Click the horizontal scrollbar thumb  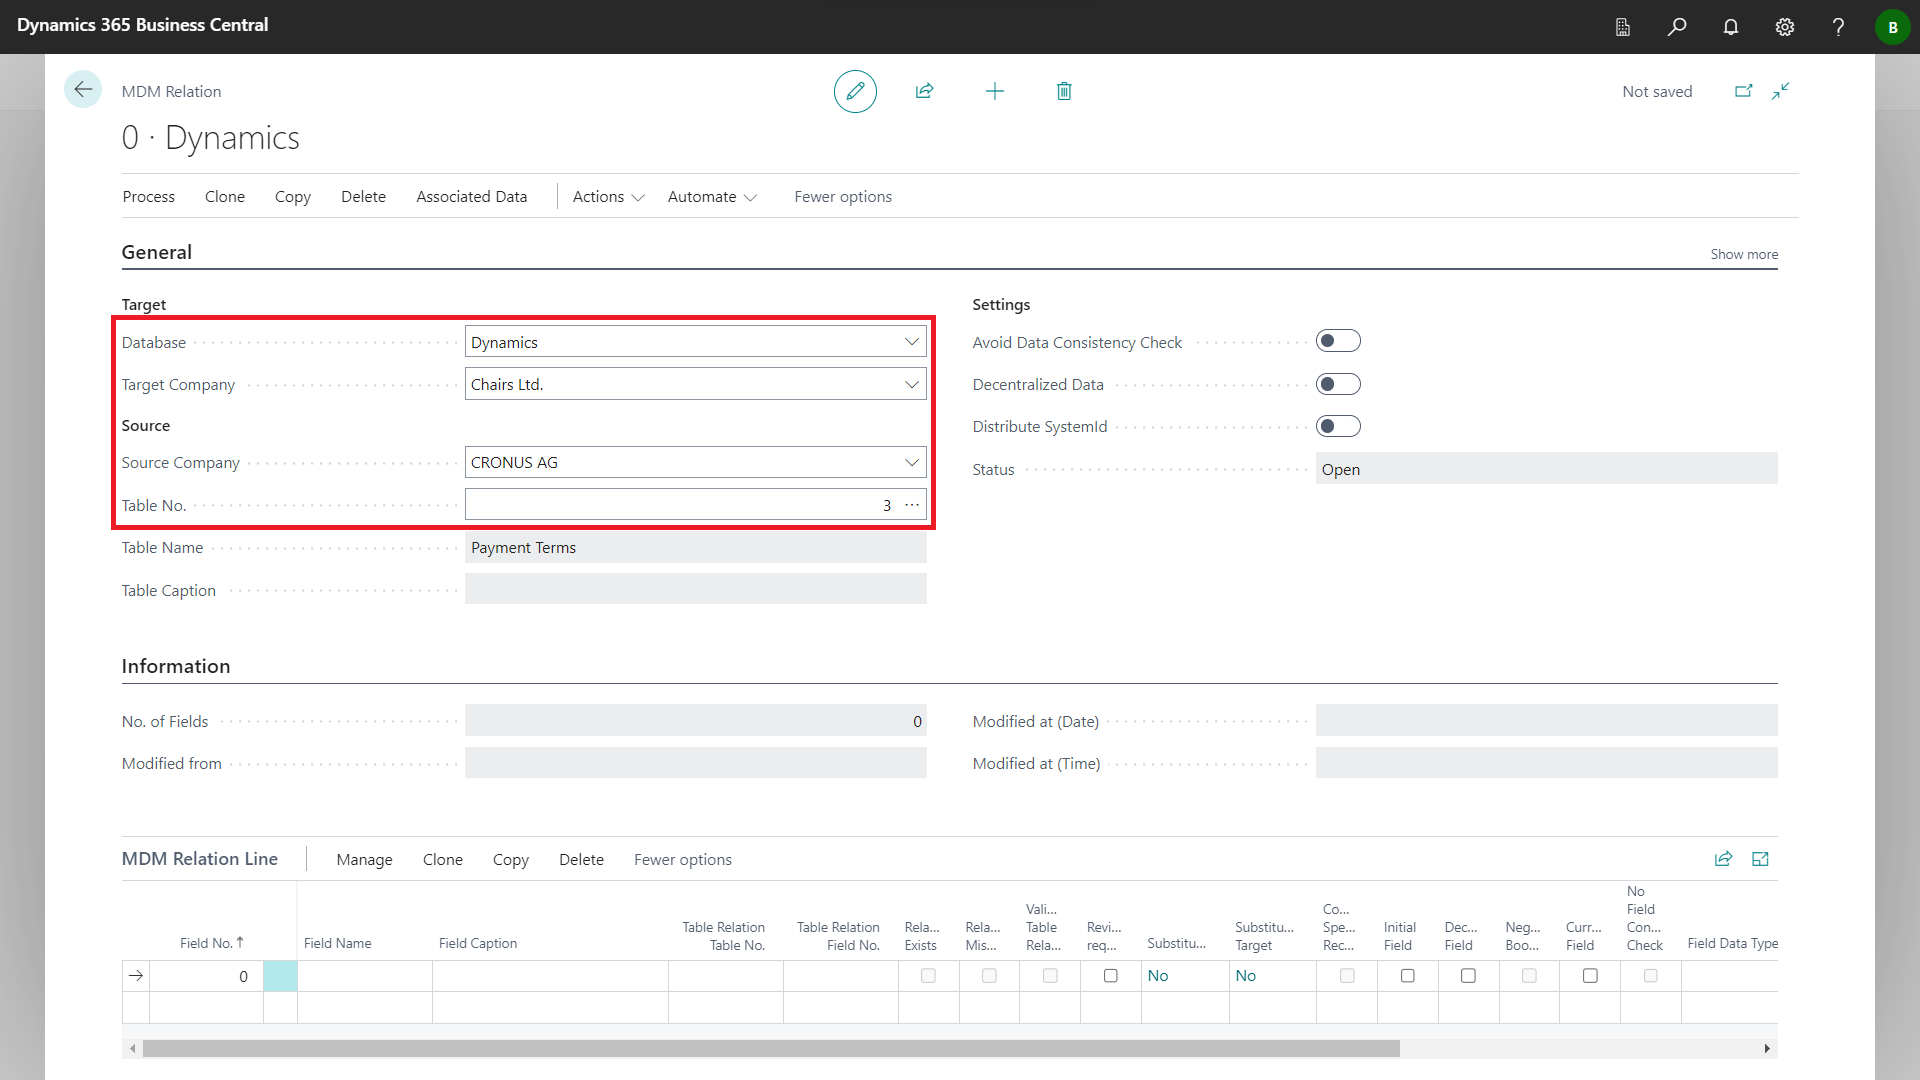pyautogui.click(x=771, y=1048)
